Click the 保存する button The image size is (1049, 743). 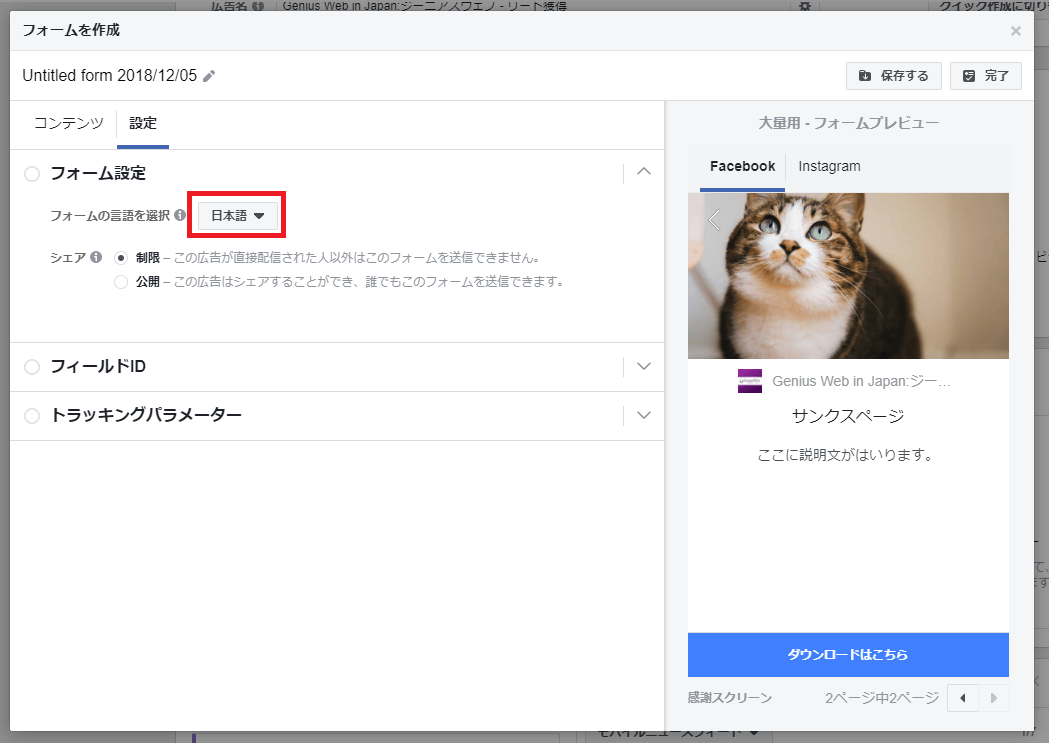(894, 76)
